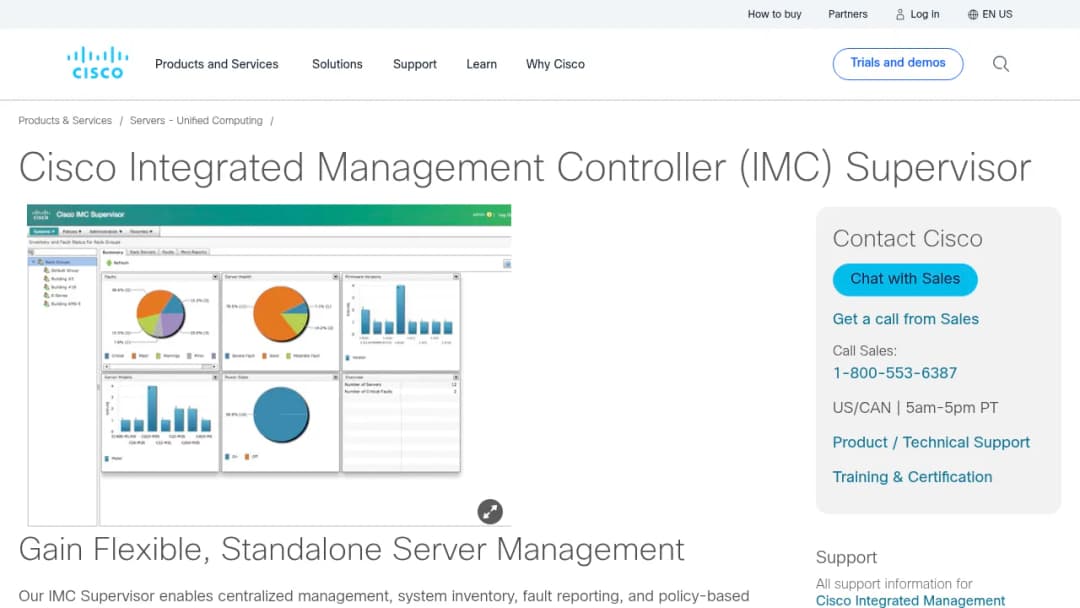1080x608 pixels.
Task: Open the Support menu
Action: click(x=415, y=64)
